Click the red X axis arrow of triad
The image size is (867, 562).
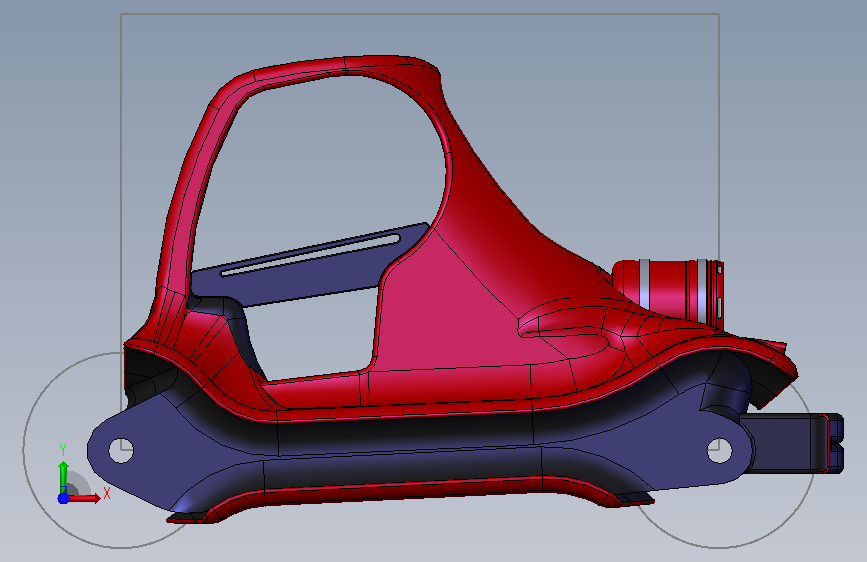point(84,498)
